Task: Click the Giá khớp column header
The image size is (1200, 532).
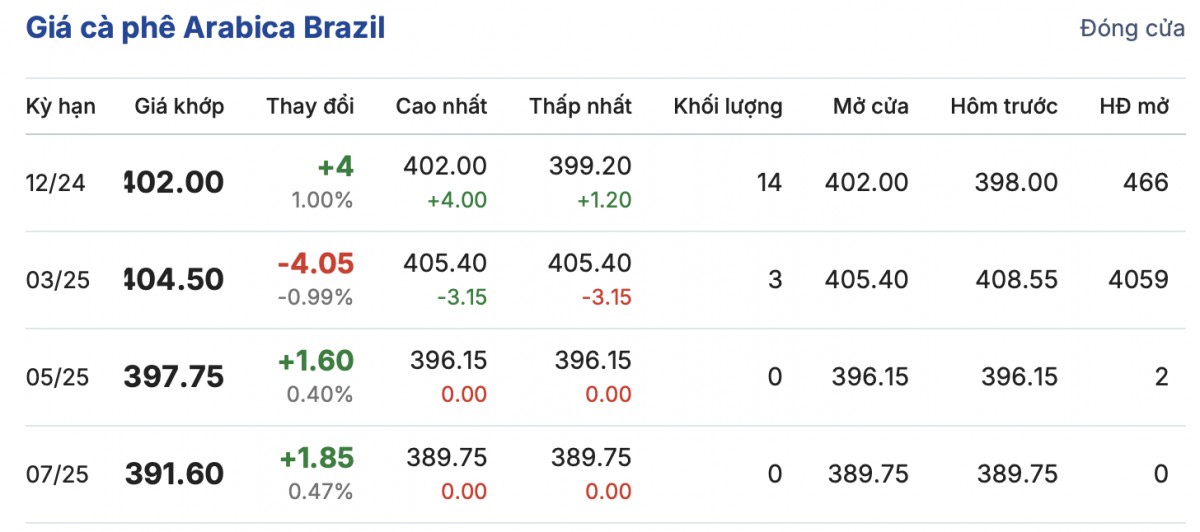Action: [179, 107]
